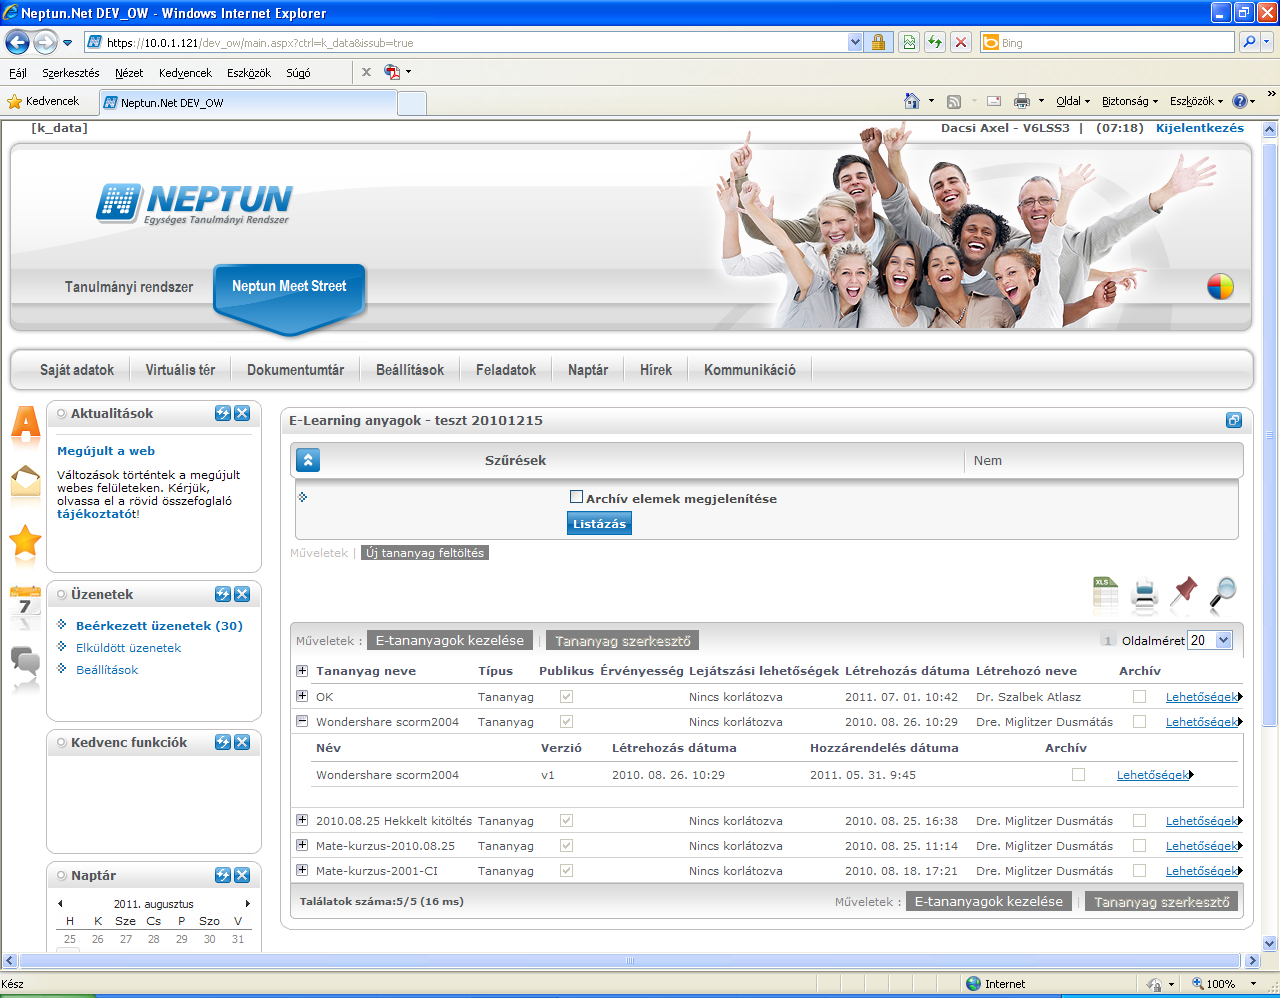Go to previous month in Naptár
This screenshot has height=998, width=1280.
(x=60, y=904)
